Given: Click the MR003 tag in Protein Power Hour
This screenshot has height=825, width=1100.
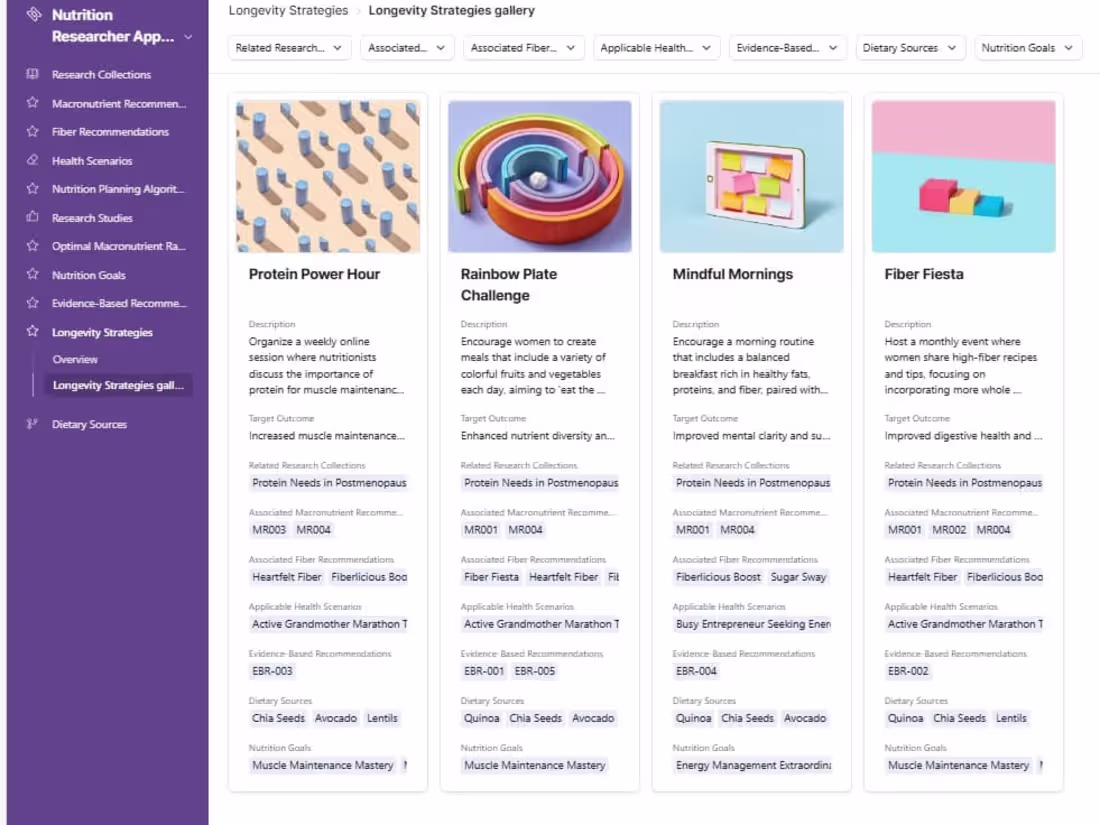Looking at the screenshot, I should [269, 530].
